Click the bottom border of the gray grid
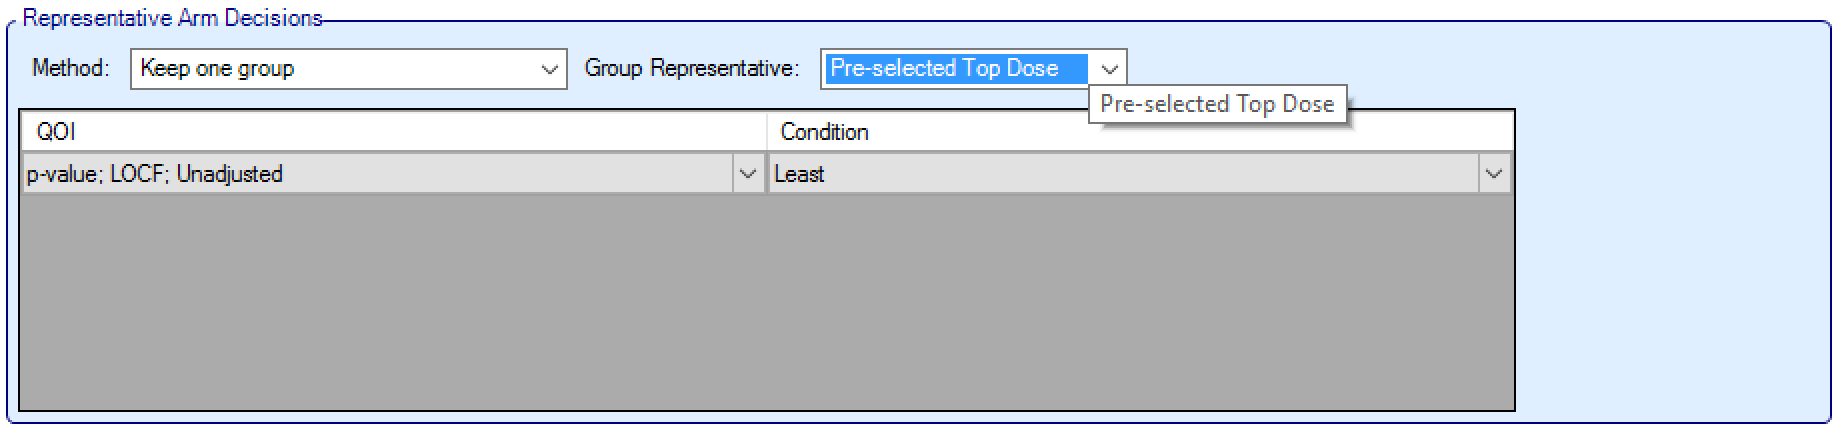Image resolution: width=1843 pixels, height=437 pixels. pos(766,409)
